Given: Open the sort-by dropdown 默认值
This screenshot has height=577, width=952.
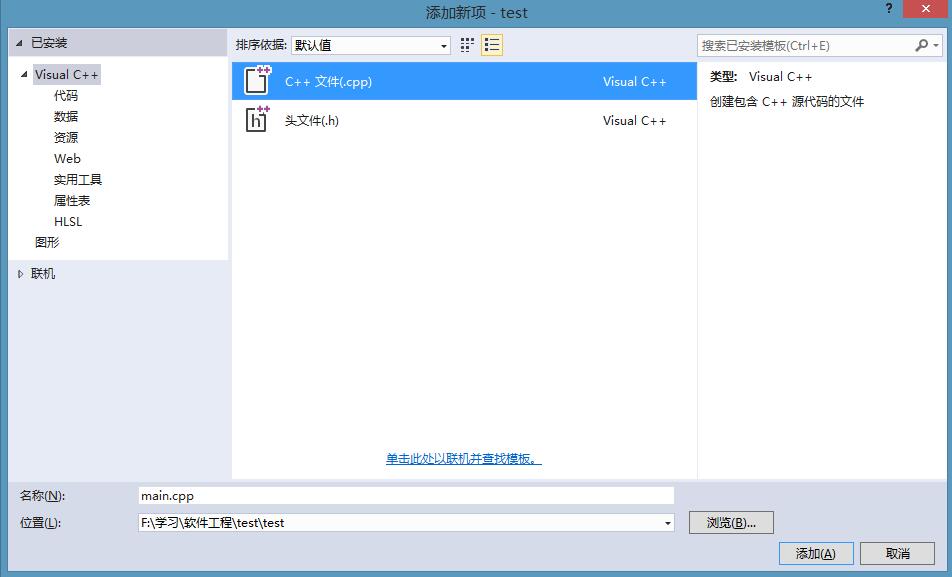Looking at the screenshot, I should (x=371, y=46).
